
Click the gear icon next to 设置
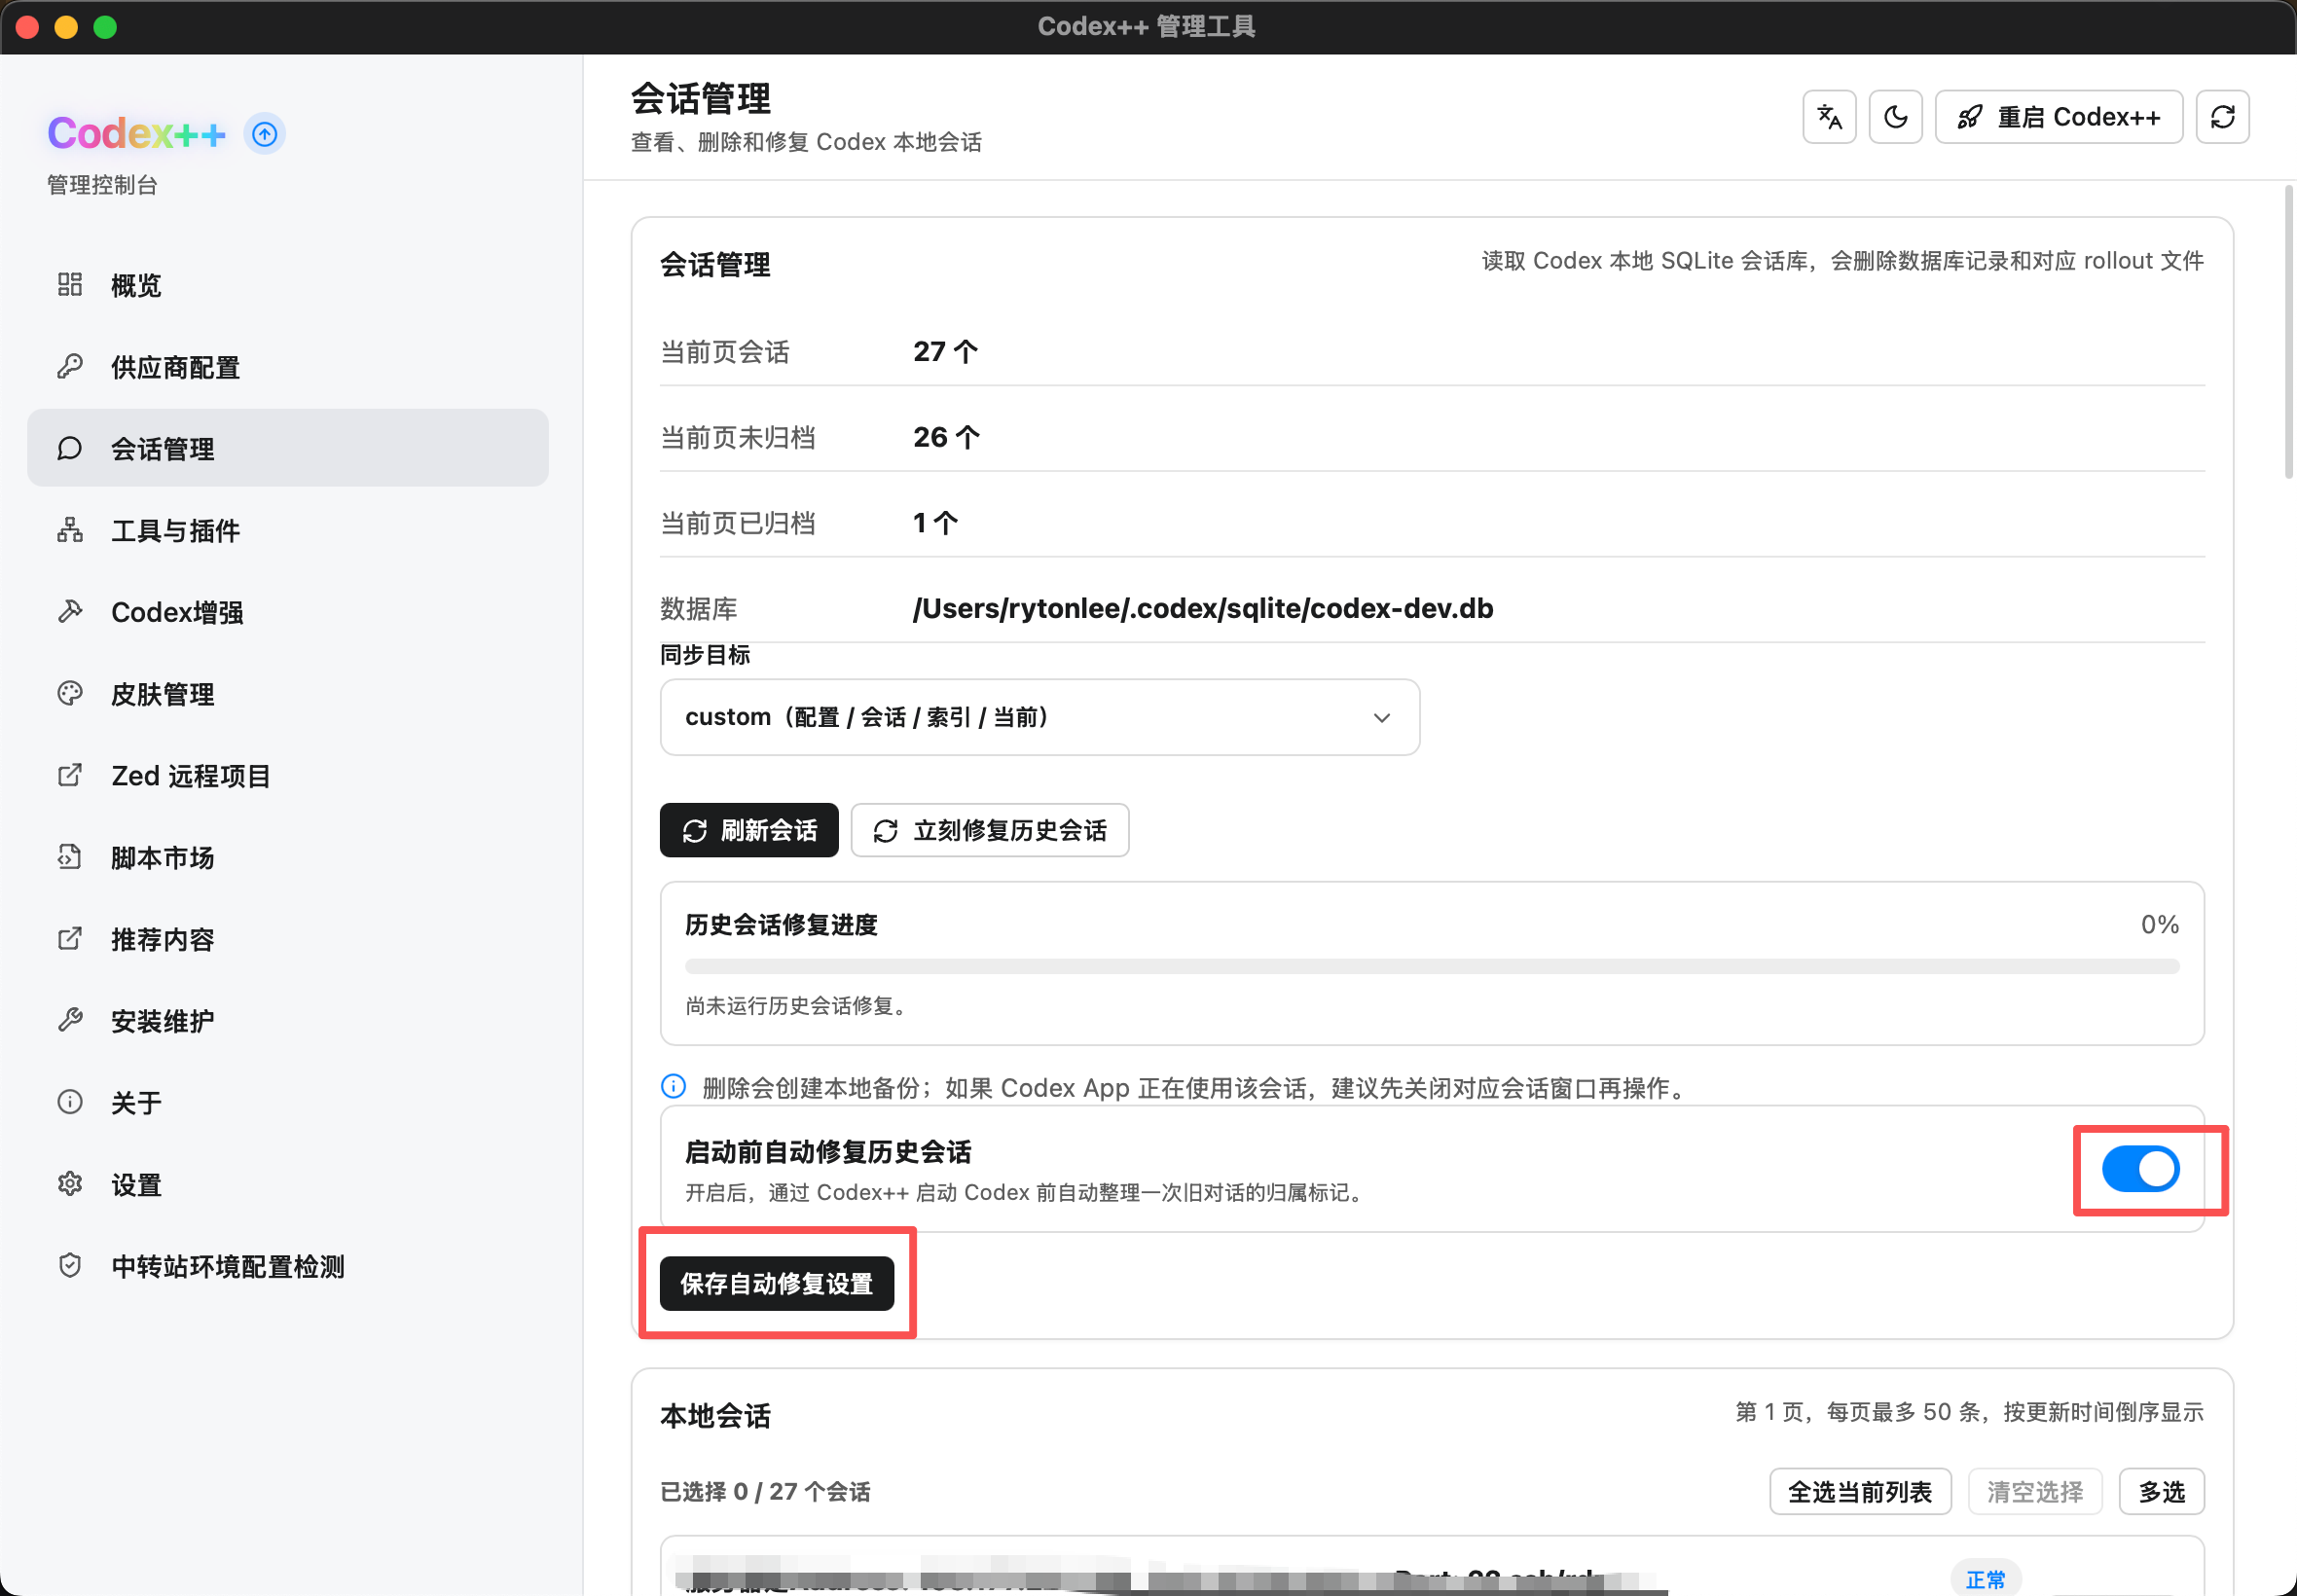[x=70, y=1184]
